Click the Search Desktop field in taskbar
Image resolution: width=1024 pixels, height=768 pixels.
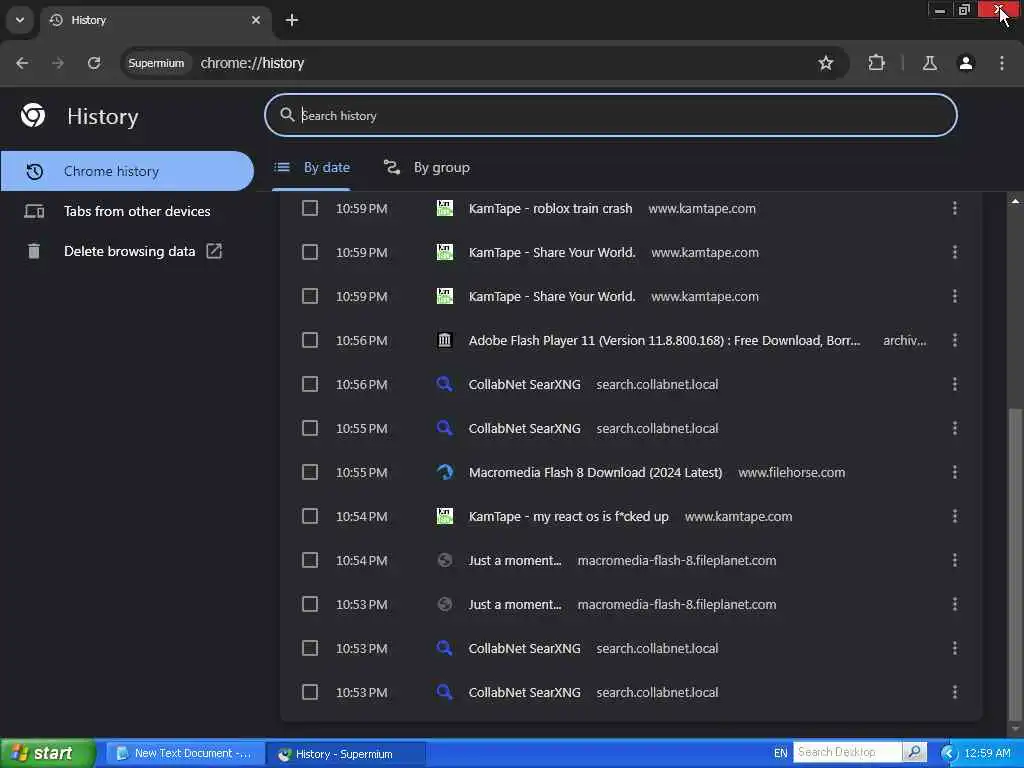[848, 752]
